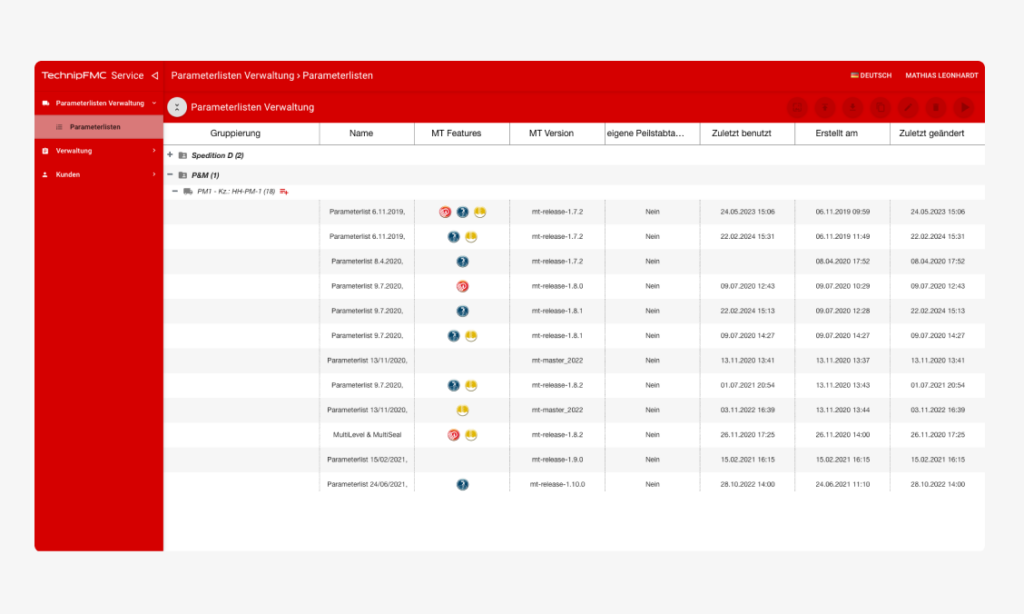The width and height of the screenshot is (1024, 614).
Task: Click the mt-release-1.9.0 version cell
Action: (557, 460)
